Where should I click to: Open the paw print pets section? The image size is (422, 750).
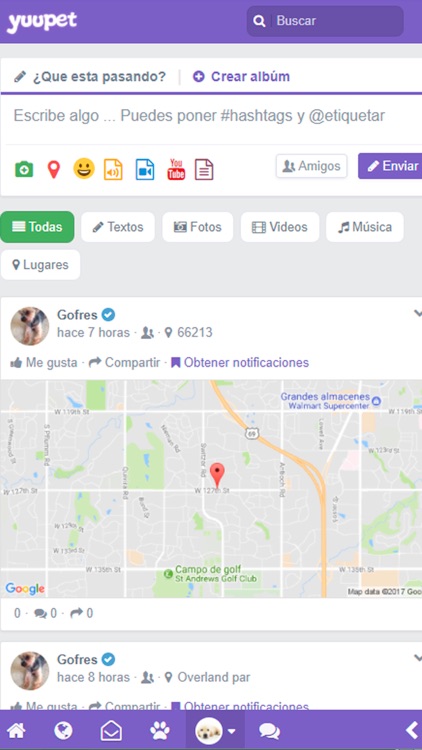(x=160, y=730)
